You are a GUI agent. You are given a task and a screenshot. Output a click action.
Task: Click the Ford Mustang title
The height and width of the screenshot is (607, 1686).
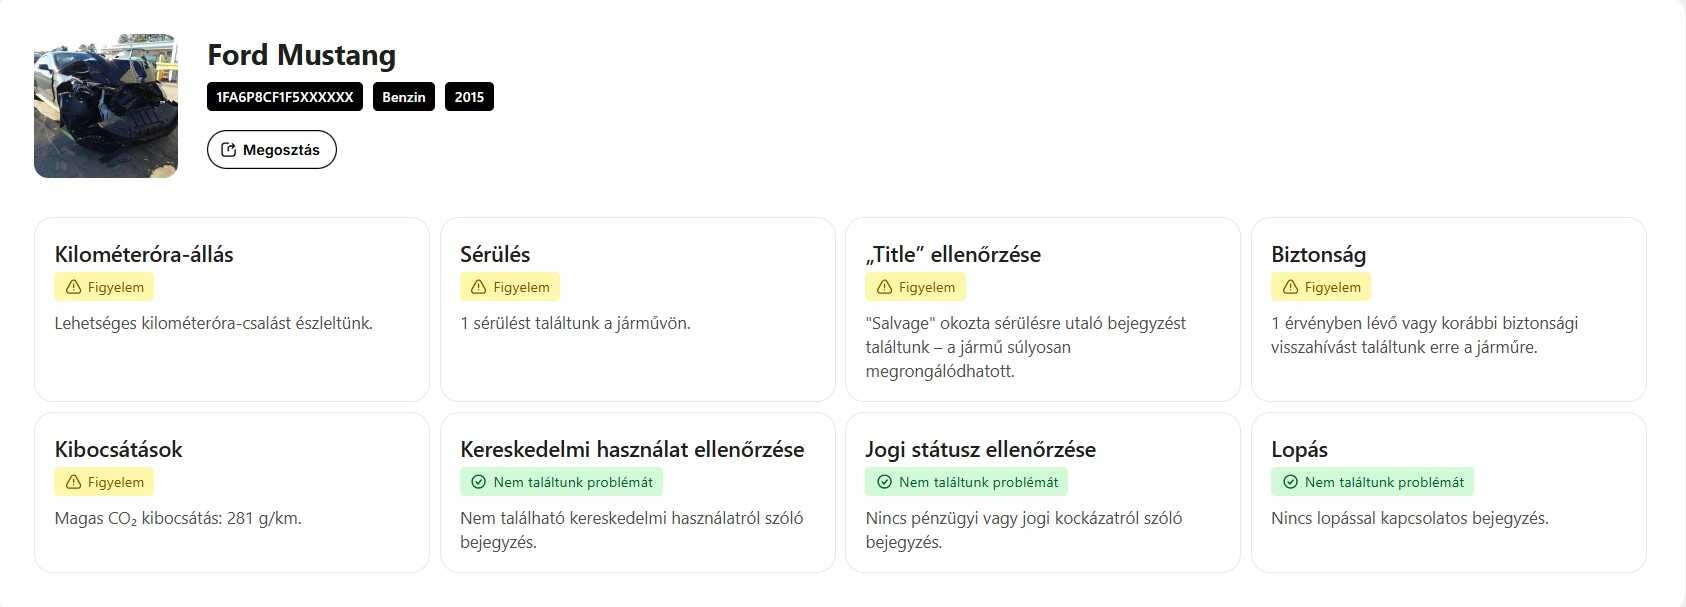click(x=300, y=55)
